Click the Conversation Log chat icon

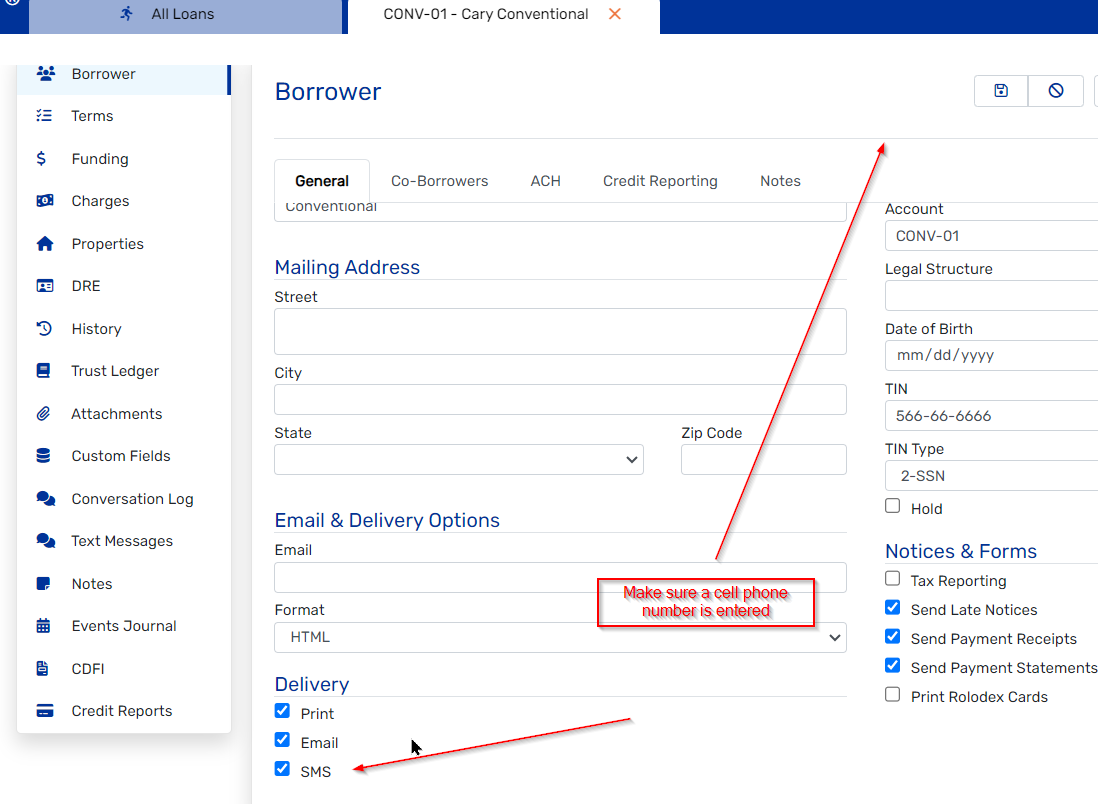pyautogui.click(x=46, y=499)
